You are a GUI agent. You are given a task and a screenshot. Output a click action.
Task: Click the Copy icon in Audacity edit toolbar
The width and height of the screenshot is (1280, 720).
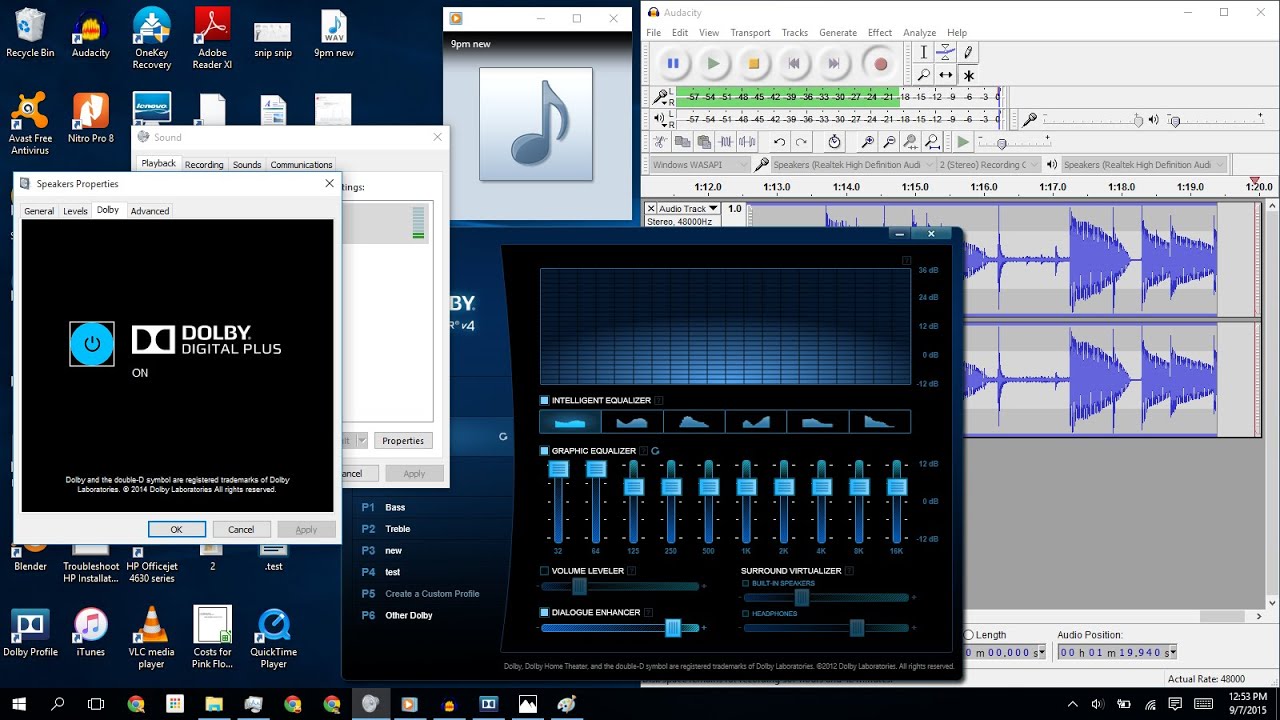click(683, 142)
